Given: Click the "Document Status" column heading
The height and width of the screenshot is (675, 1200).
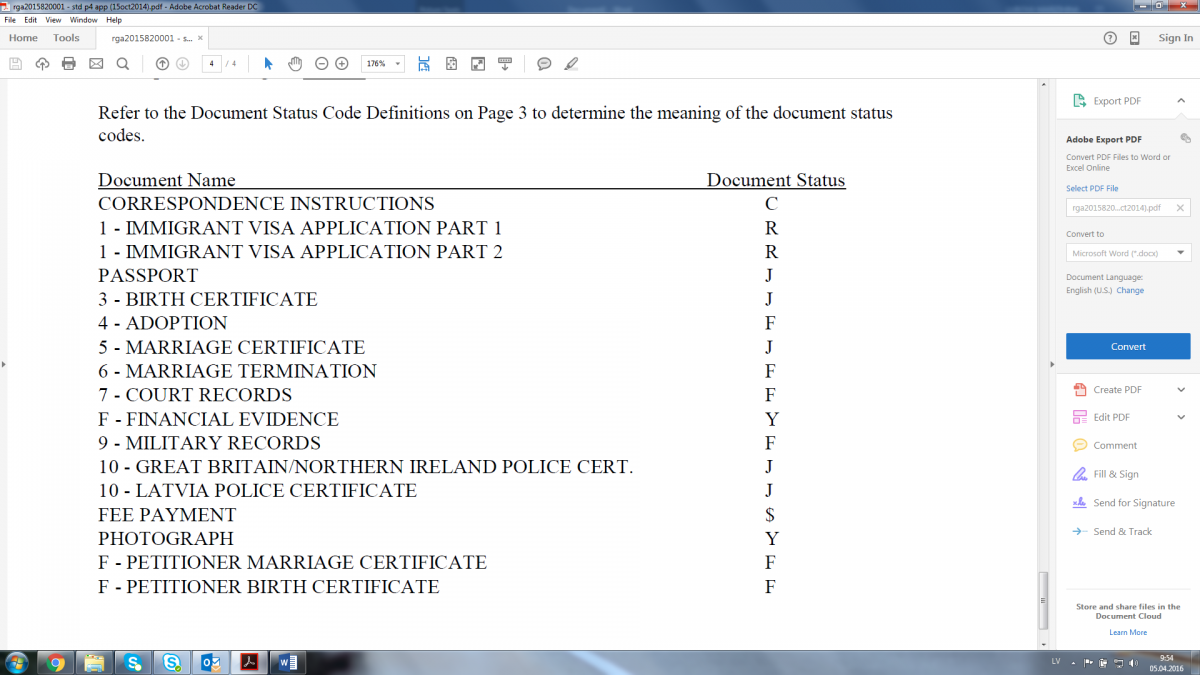Looking at the screenshot, I should pyautogui.click(x=776, y=181).
